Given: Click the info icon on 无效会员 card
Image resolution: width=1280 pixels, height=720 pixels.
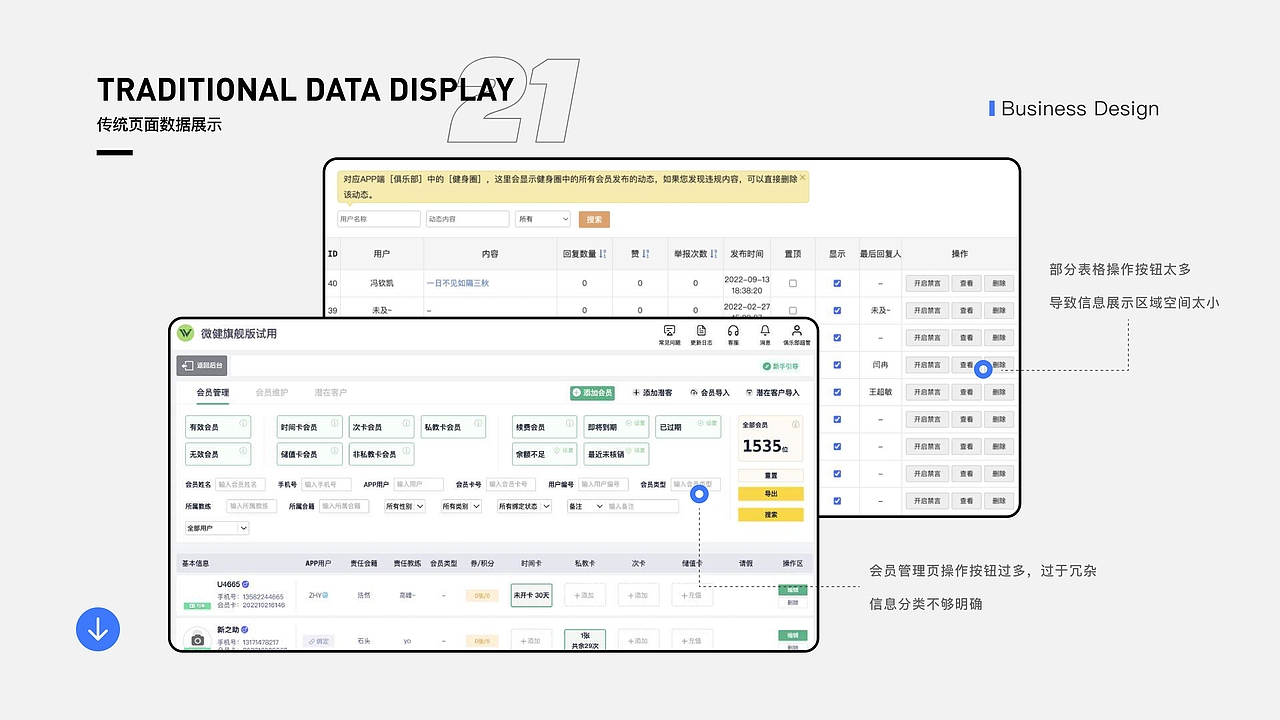Looking at the screenshot, I should [x=242, y=451].
